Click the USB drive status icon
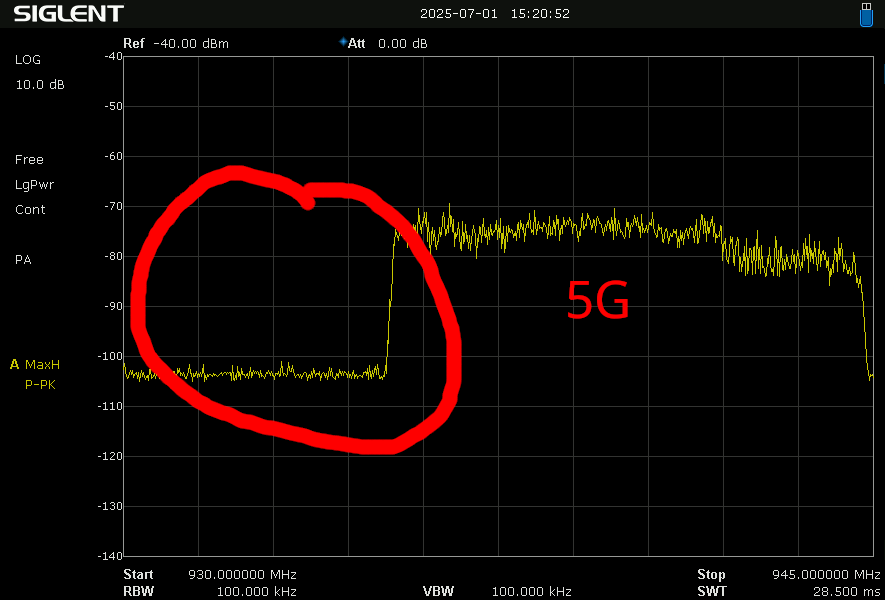This screenshot has height=600, width=885. tap(867, 14)
